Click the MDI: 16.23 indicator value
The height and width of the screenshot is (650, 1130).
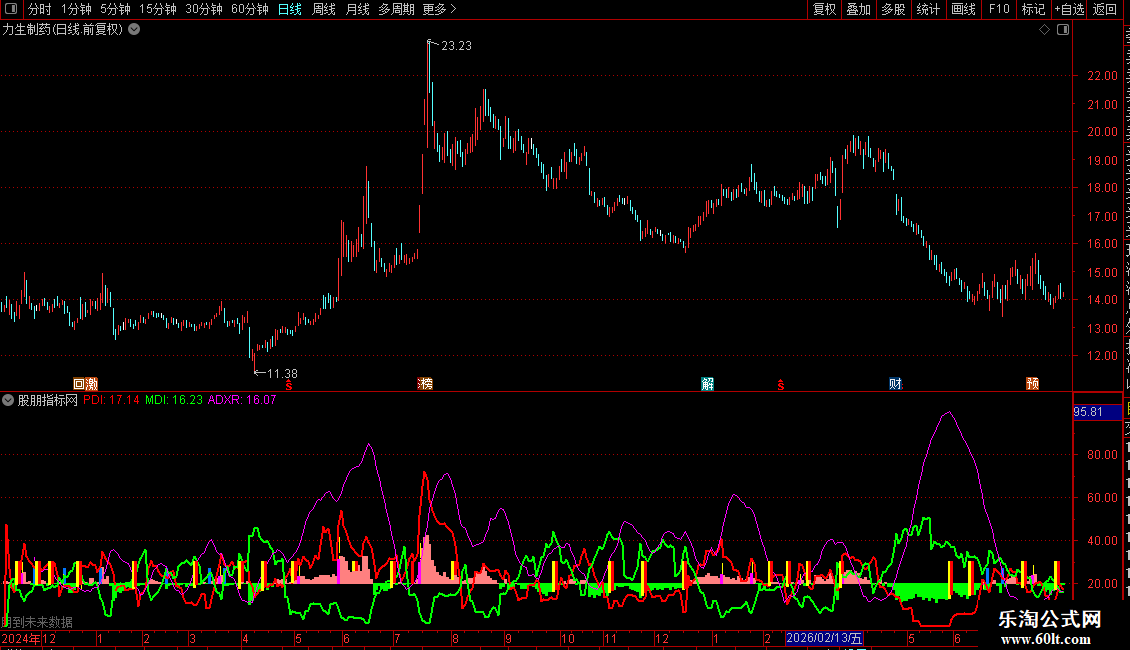174,400
